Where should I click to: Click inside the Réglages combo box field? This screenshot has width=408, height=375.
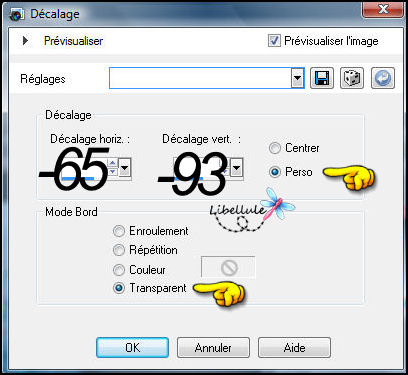click(200, 78)
